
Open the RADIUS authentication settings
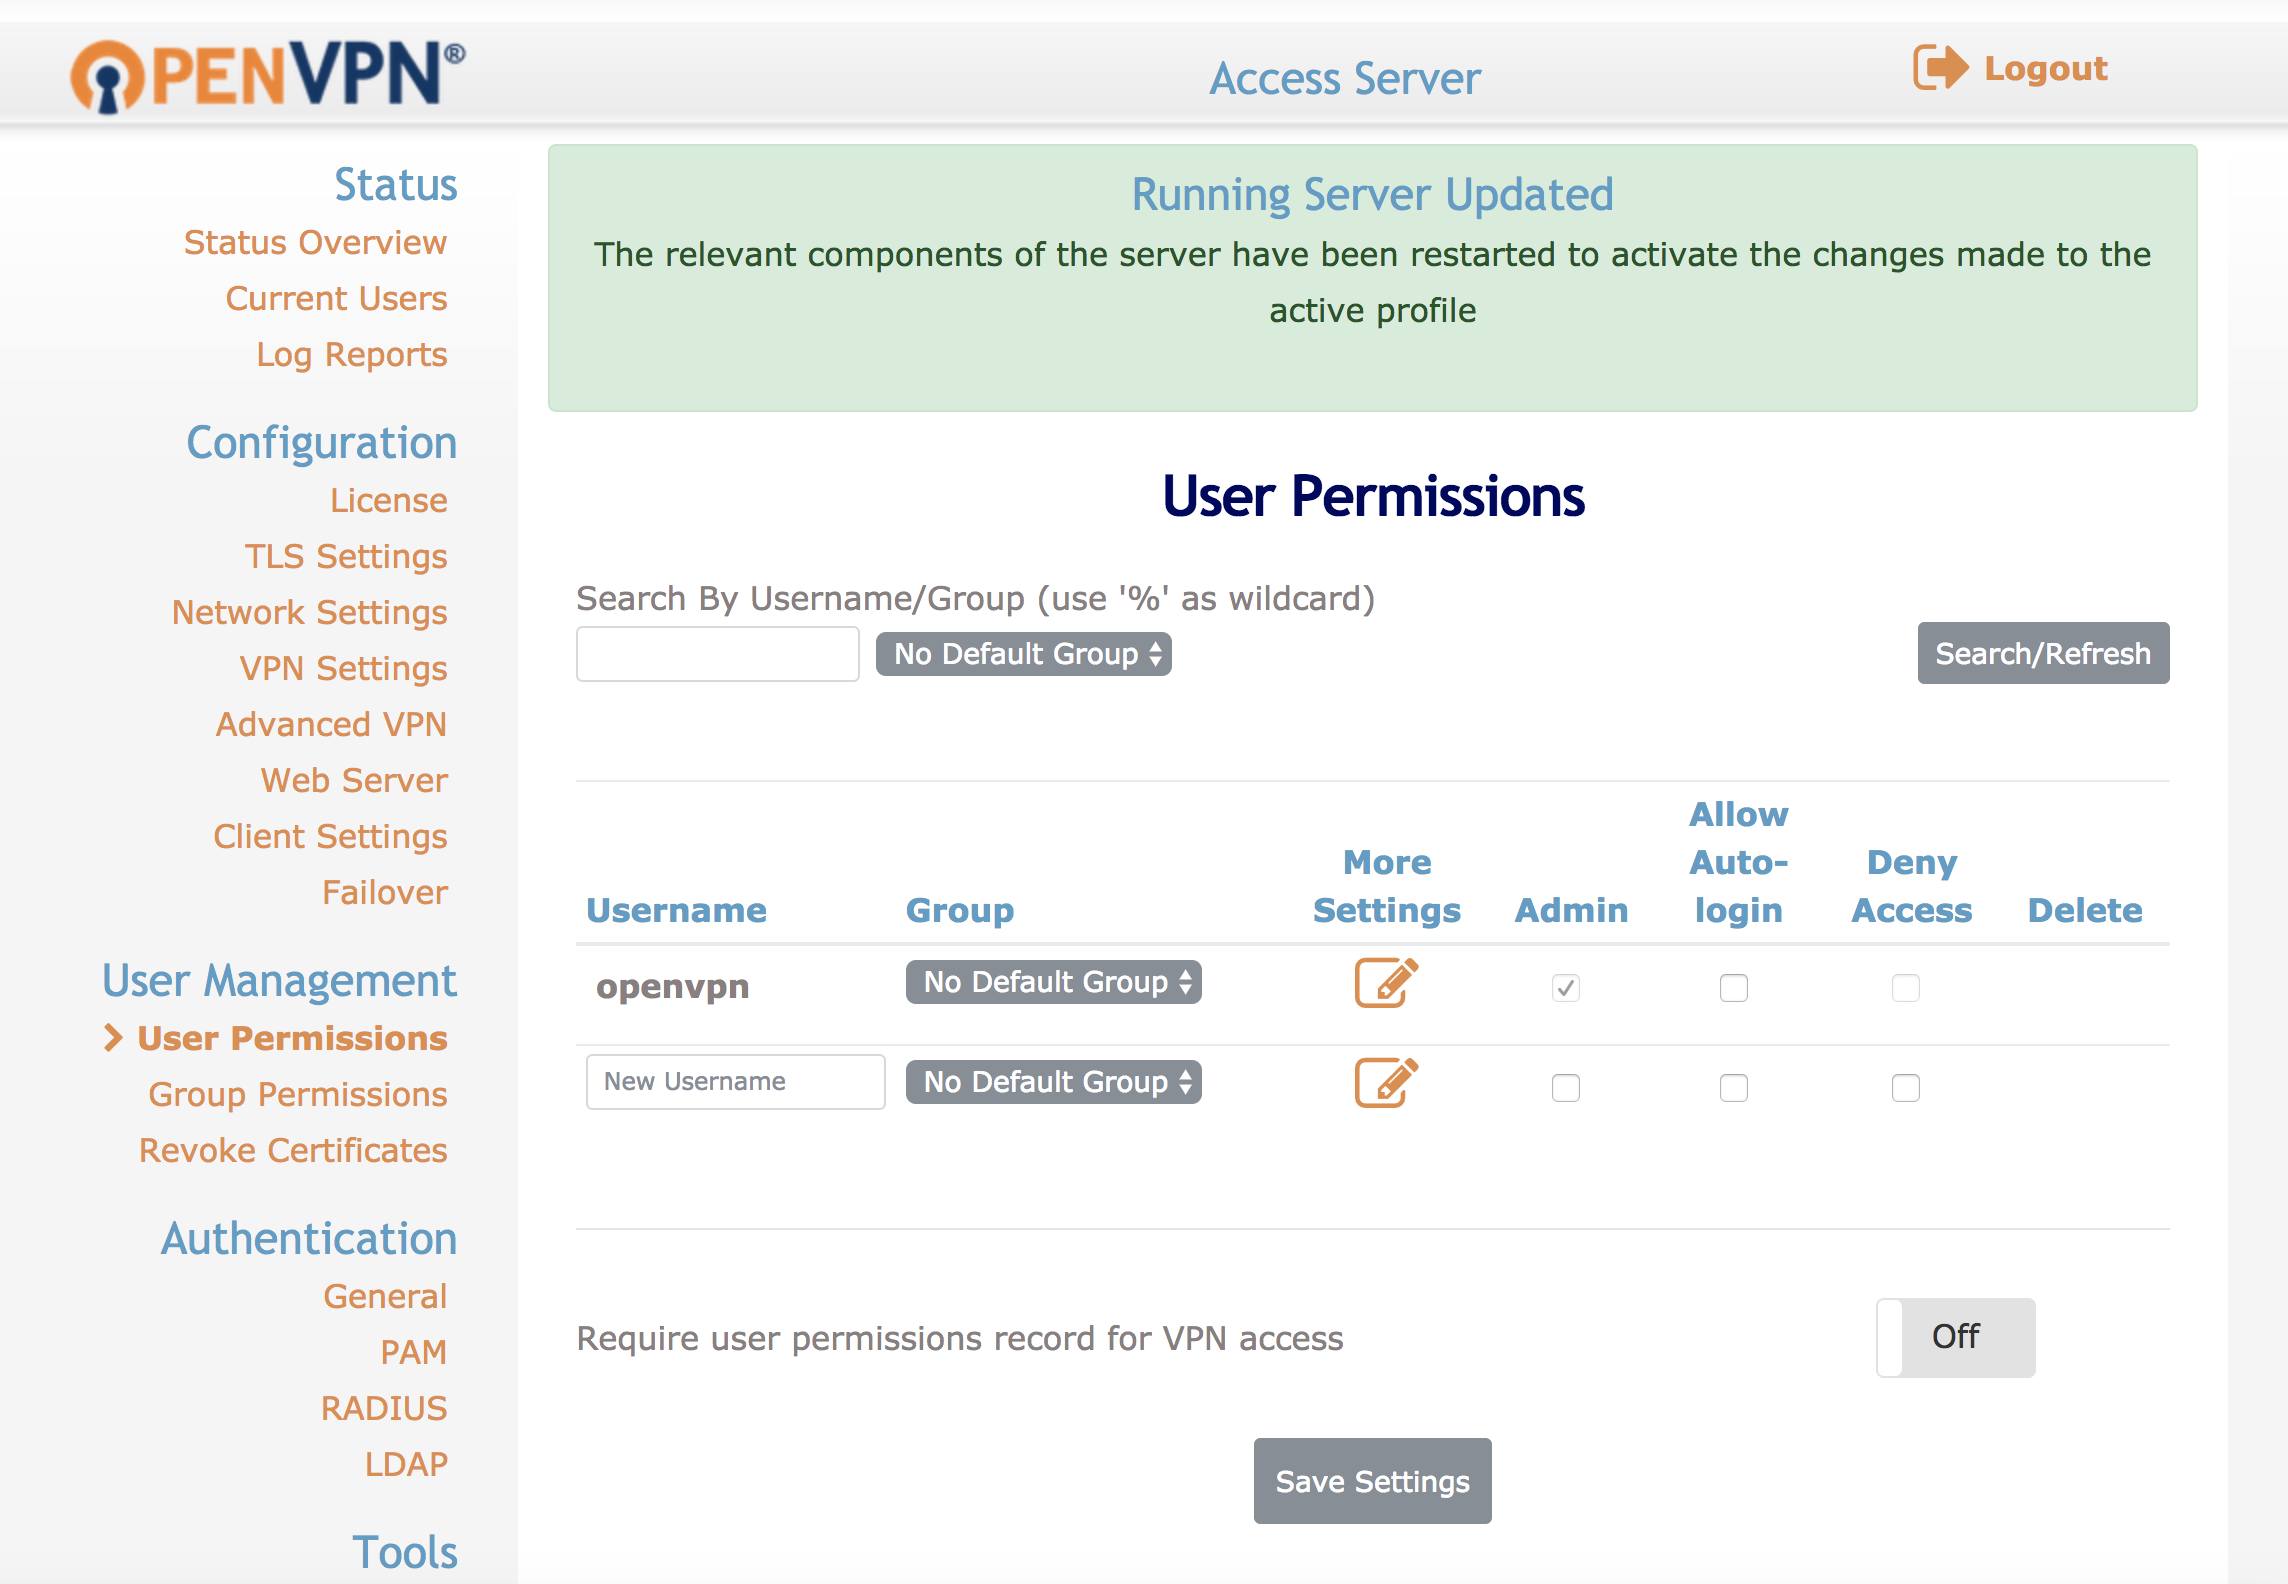pos(384,1407)
